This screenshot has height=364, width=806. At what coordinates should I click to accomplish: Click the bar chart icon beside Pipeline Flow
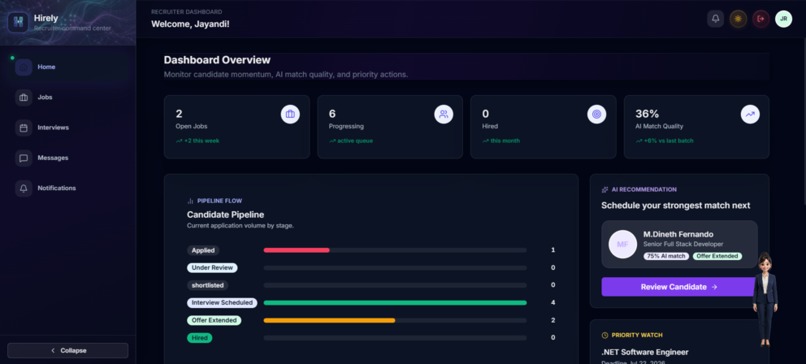tap(190, 201)
